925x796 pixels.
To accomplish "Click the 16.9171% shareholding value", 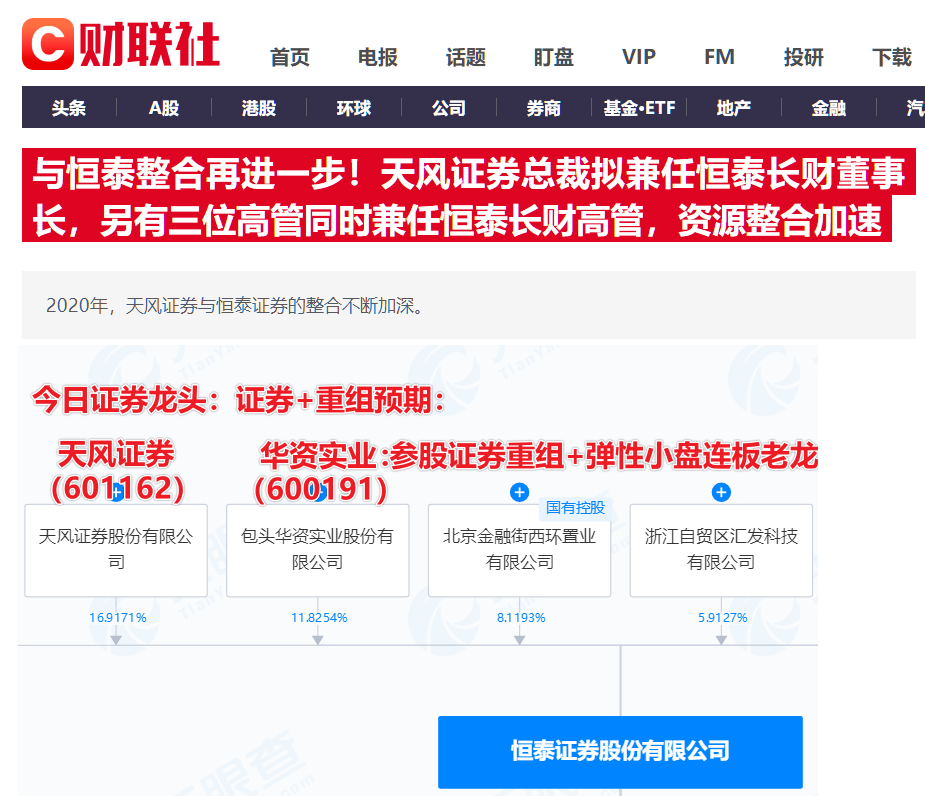I will point(117,617).
